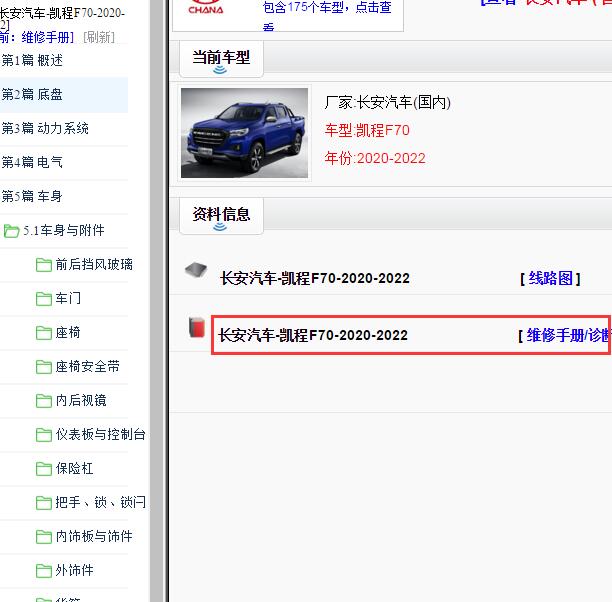Image resolution: width=612 pixels, height=602 pixels.
Task: Expand 第1篇 概述 chapter
Action: coord(32,61)
